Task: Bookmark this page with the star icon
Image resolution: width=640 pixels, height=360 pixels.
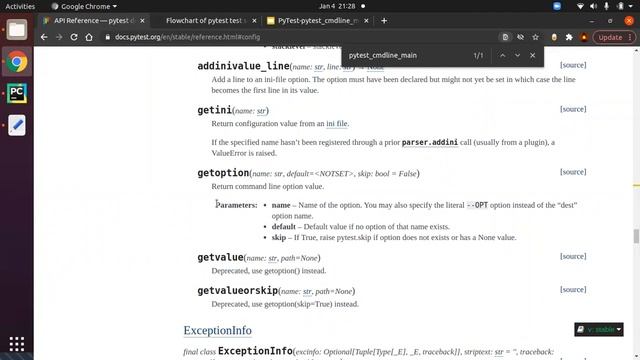Action: click(536, 37)
